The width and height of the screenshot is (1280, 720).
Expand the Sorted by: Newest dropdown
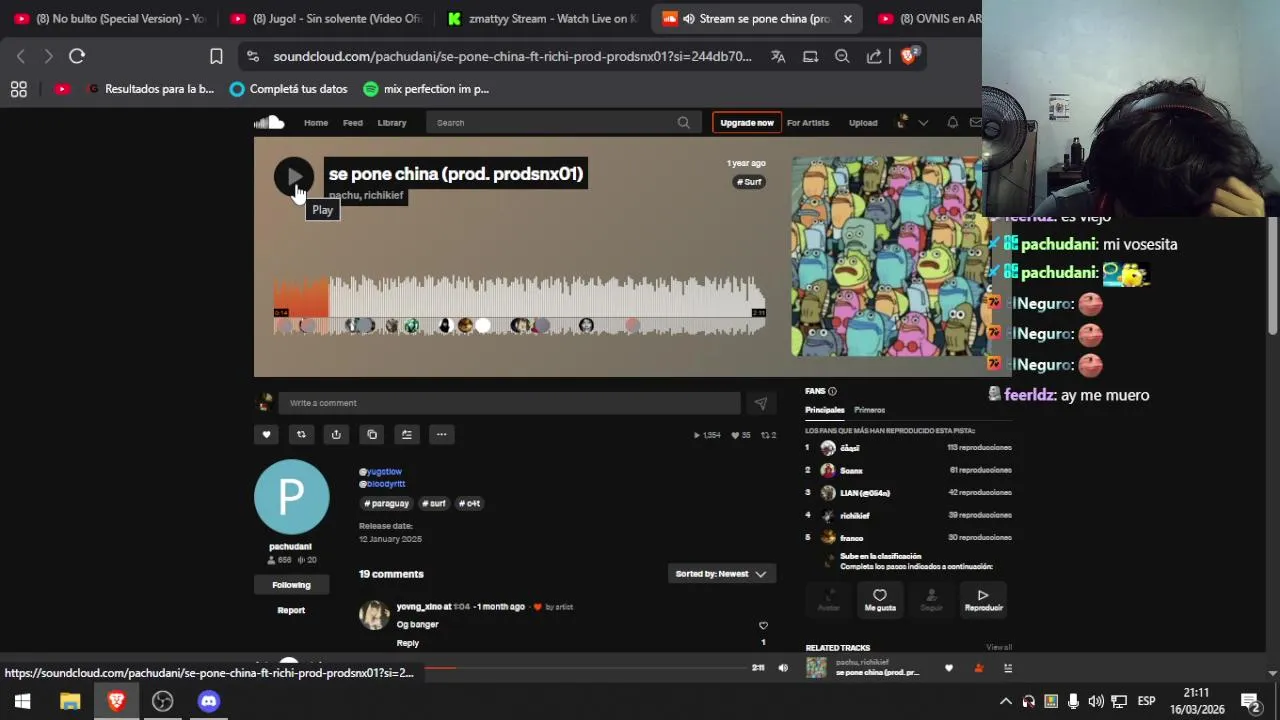[x=721, y=574]
